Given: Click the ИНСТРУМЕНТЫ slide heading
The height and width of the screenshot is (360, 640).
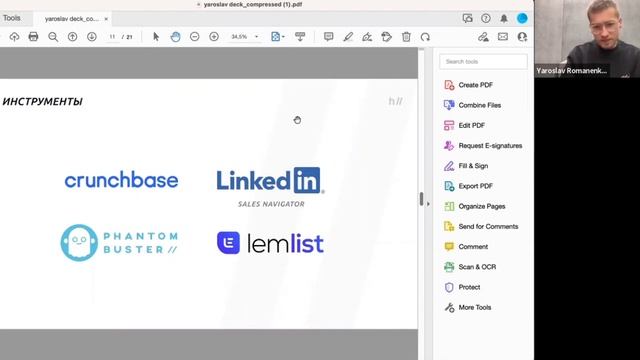Looking at the screenshot, I should 42,102.
